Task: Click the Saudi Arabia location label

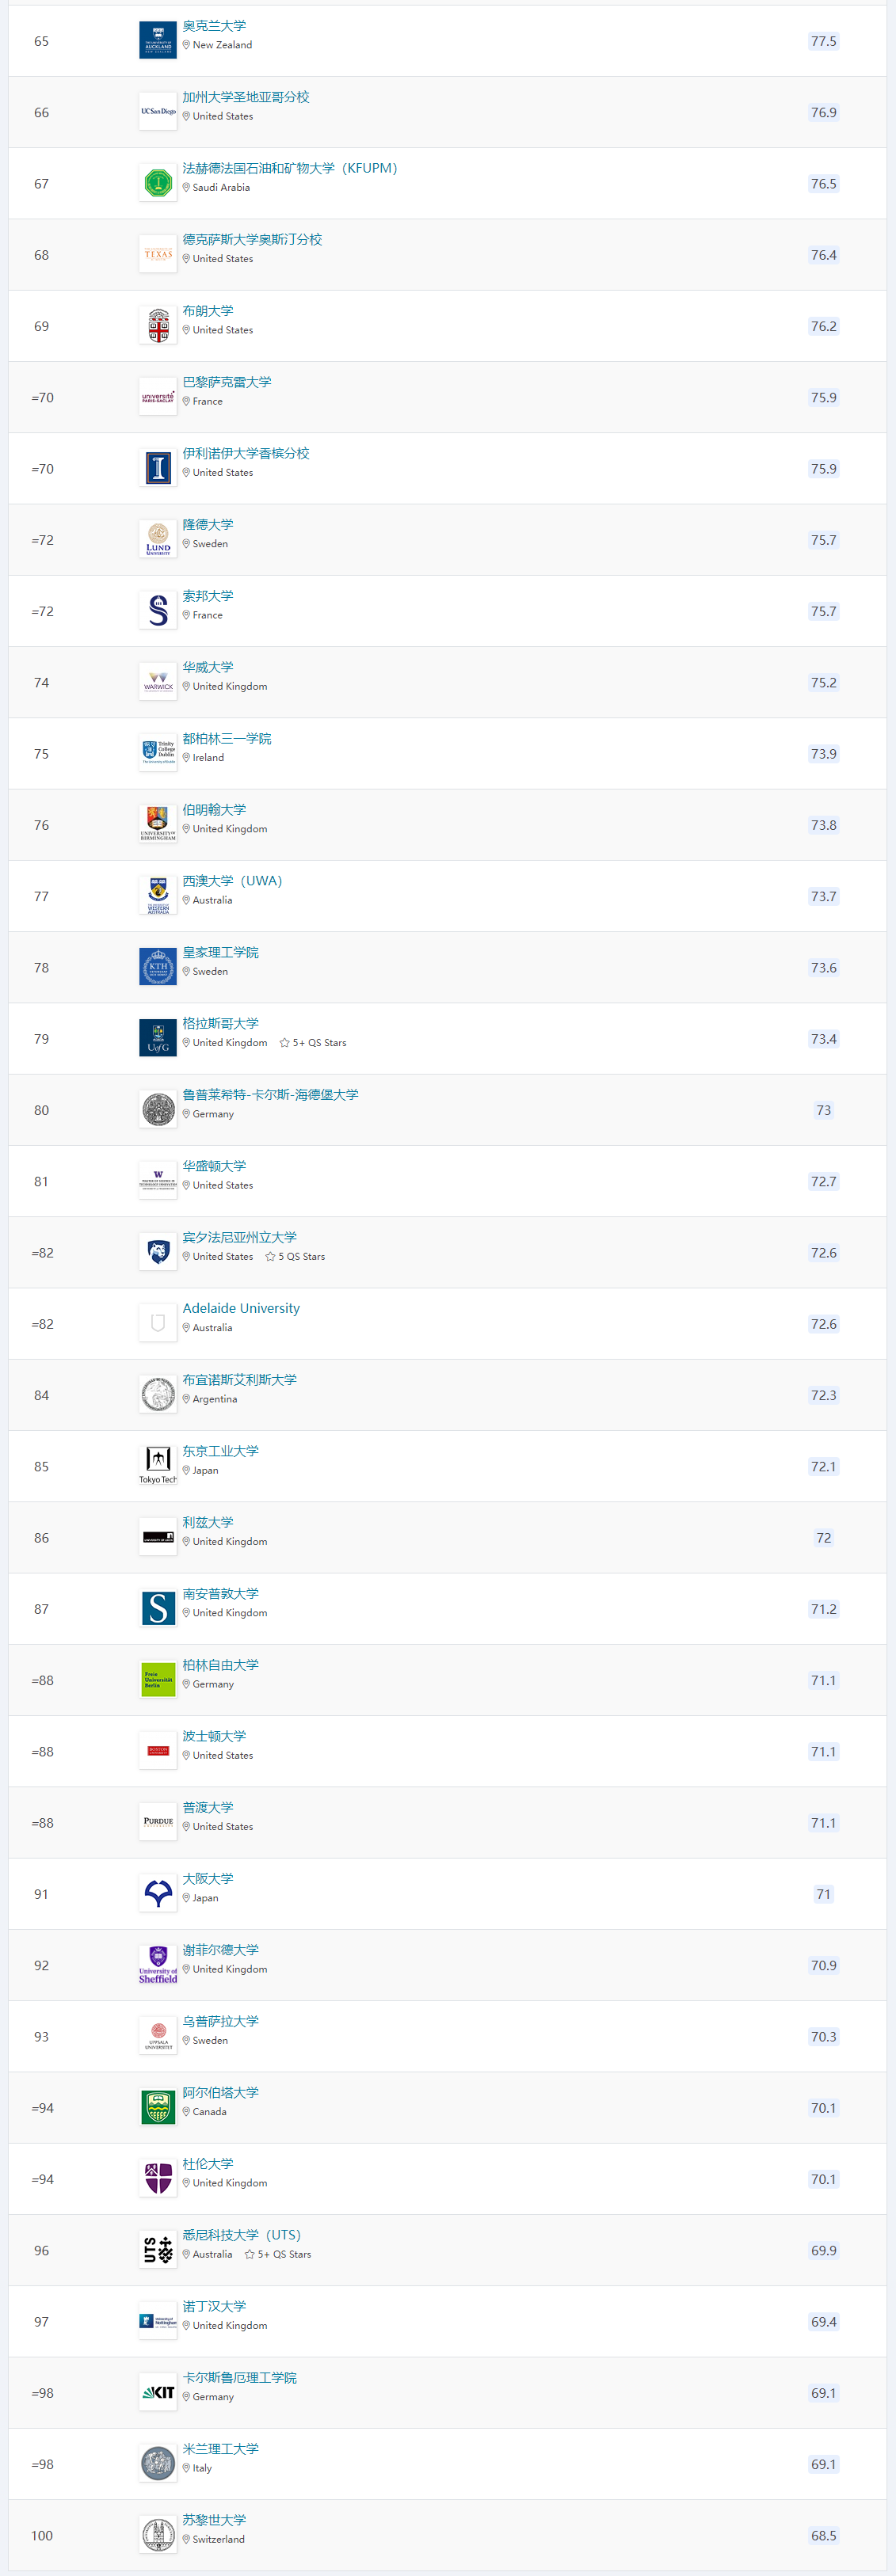Action: 216,187
